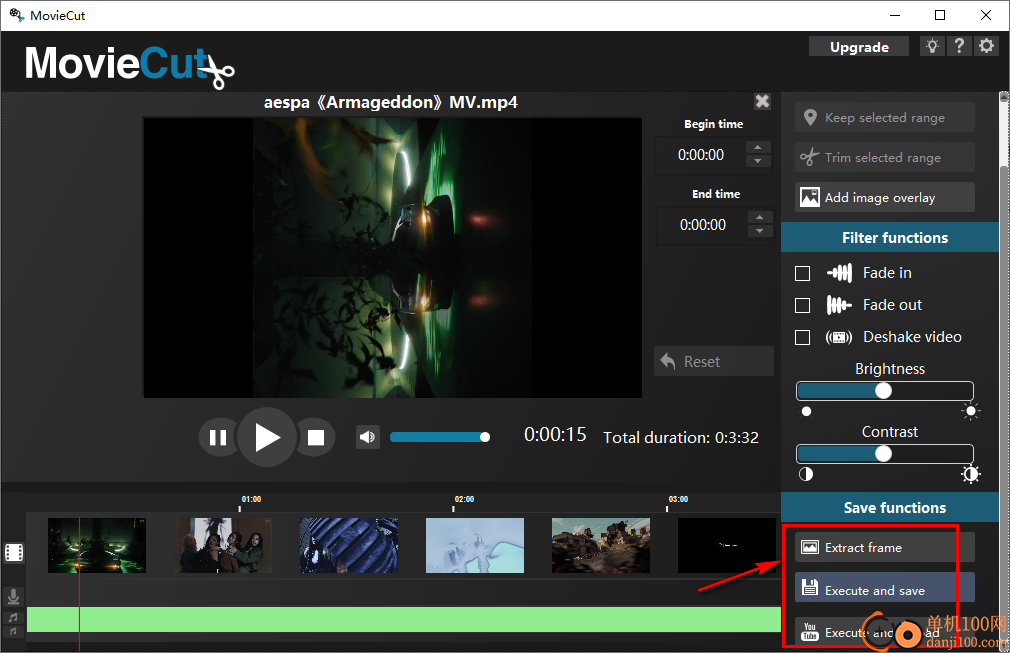Click Keep selected range

tap(884, 117)
